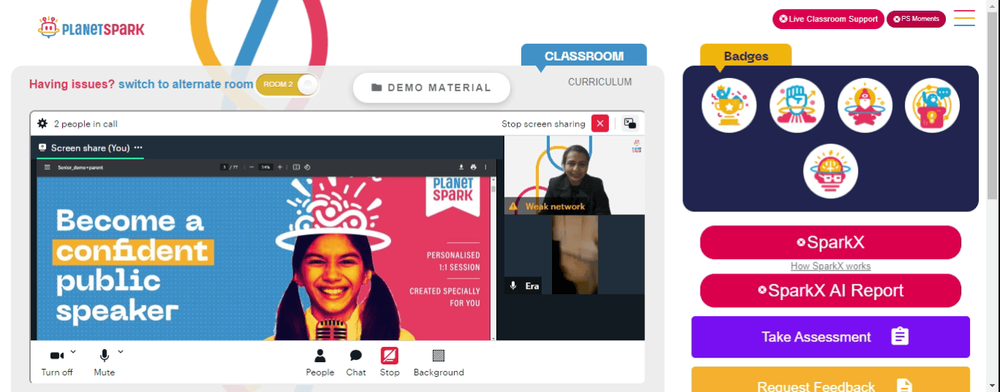1000x392 pixels.
Task: Open DEMO MATERIAL folder
Action: point(432,88)
